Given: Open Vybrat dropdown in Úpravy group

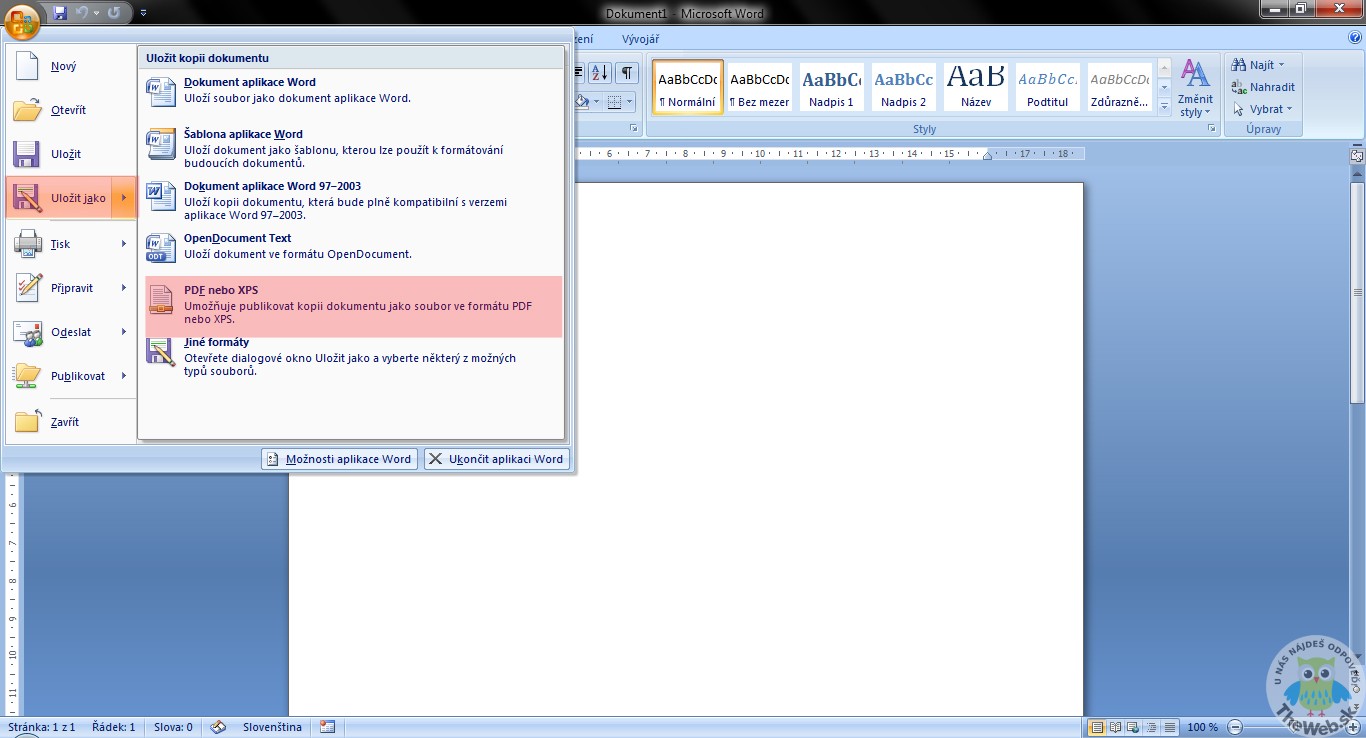Looking at the screenshot, I should tap(1263, 109).
